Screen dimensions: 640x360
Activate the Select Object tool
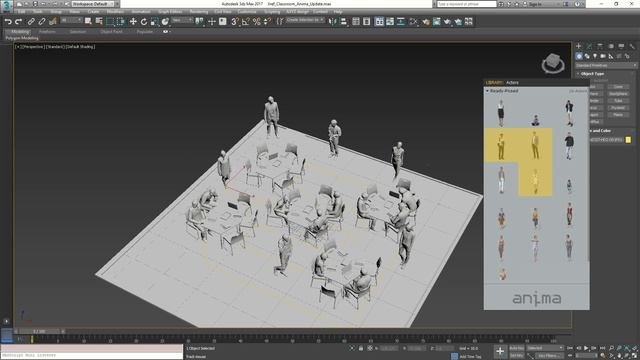[x=88, y=22]
